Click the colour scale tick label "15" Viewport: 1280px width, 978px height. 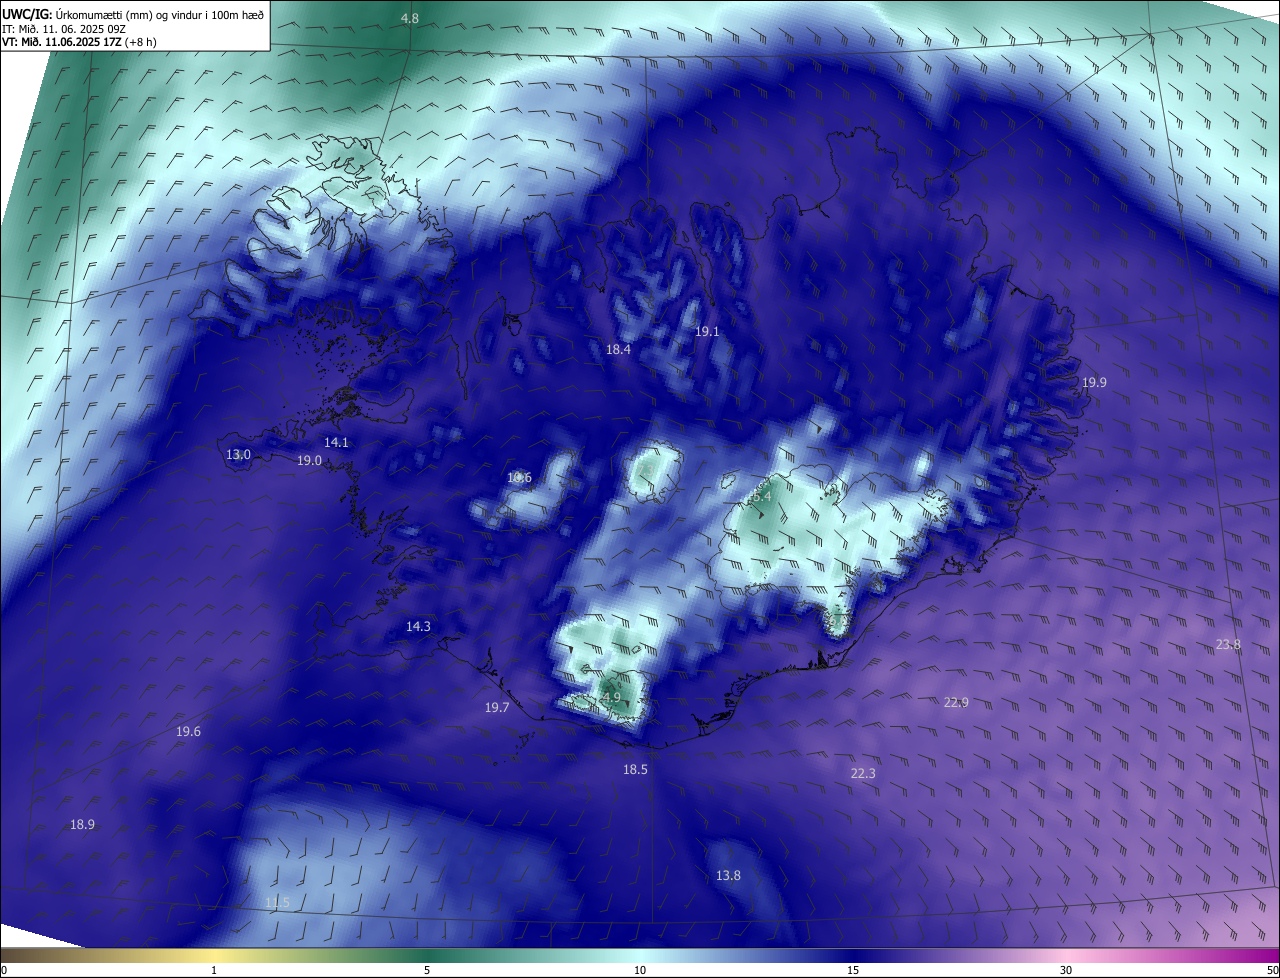853,970
